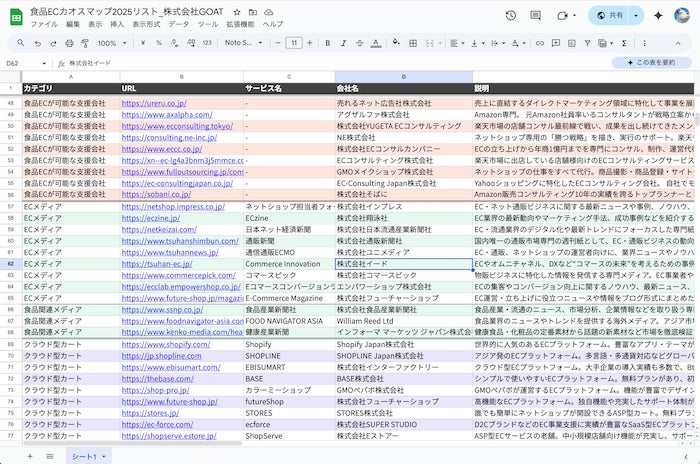Click the undo arrow in toolbar
Image resolution: width=700 pixels, height=464 pixels.
(38, 43)
